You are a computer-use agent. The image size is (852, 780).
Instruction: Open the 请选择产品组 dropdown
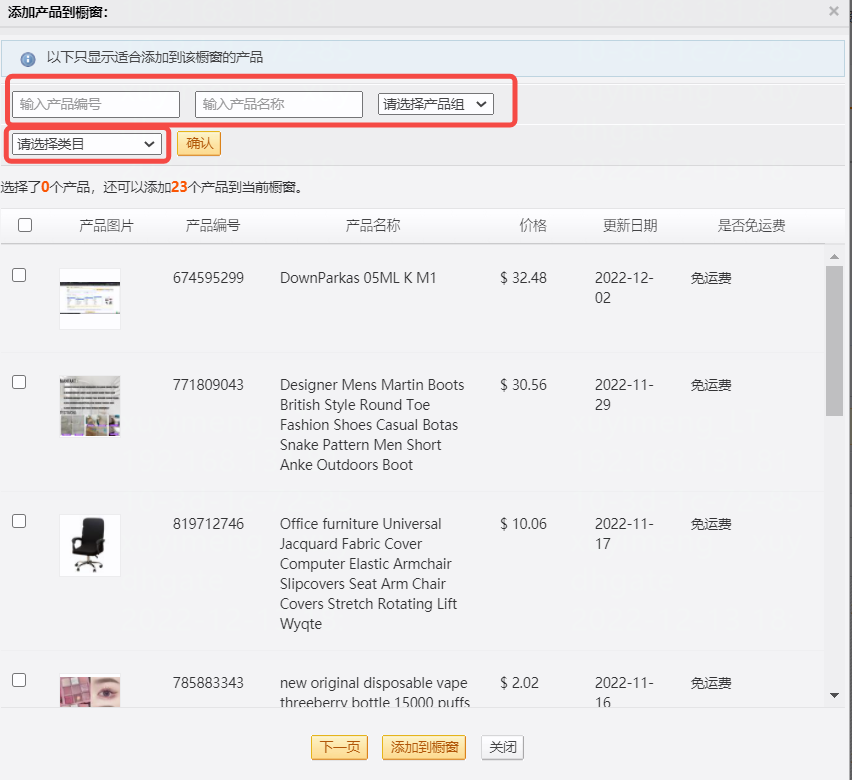(x=436, y=104)
